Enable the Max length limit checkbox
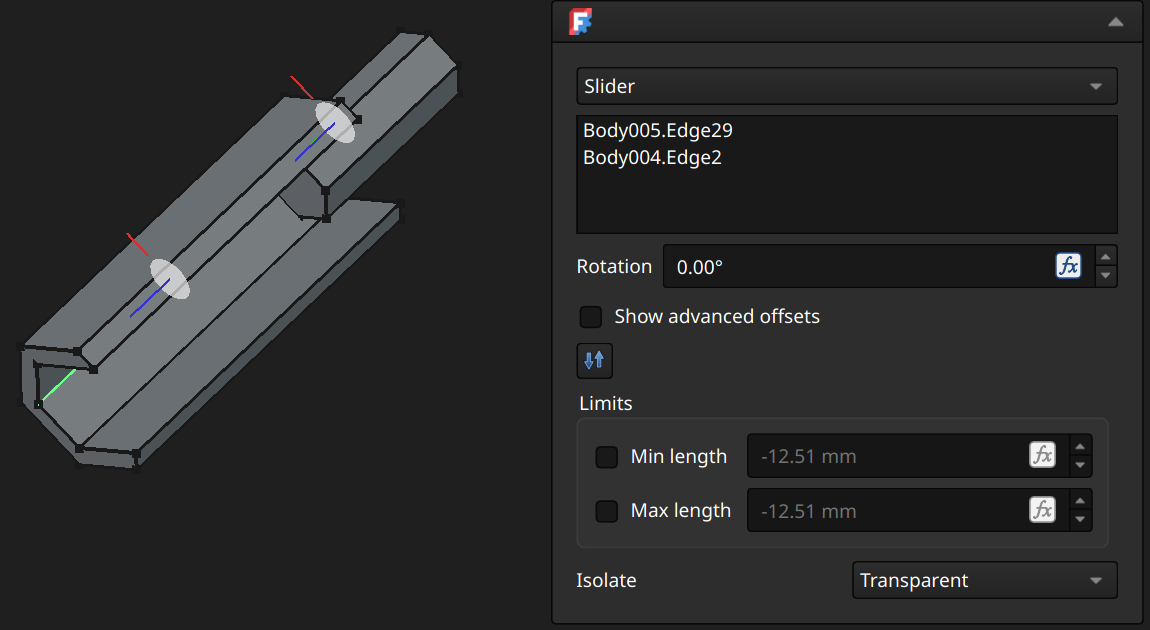Image resolution: width=1150 pixels, height=630 pixels. (607, 511)
